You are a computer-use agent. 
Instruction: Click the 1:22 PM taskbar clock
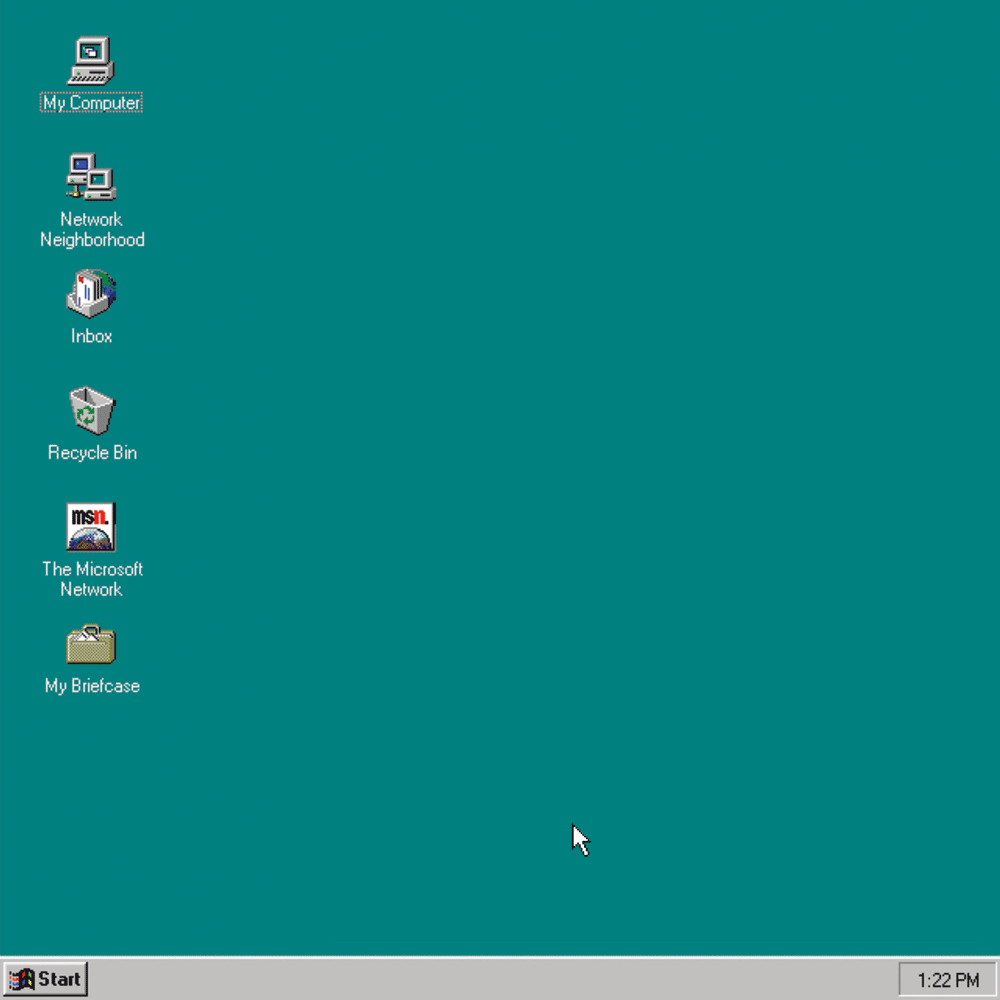948,980
